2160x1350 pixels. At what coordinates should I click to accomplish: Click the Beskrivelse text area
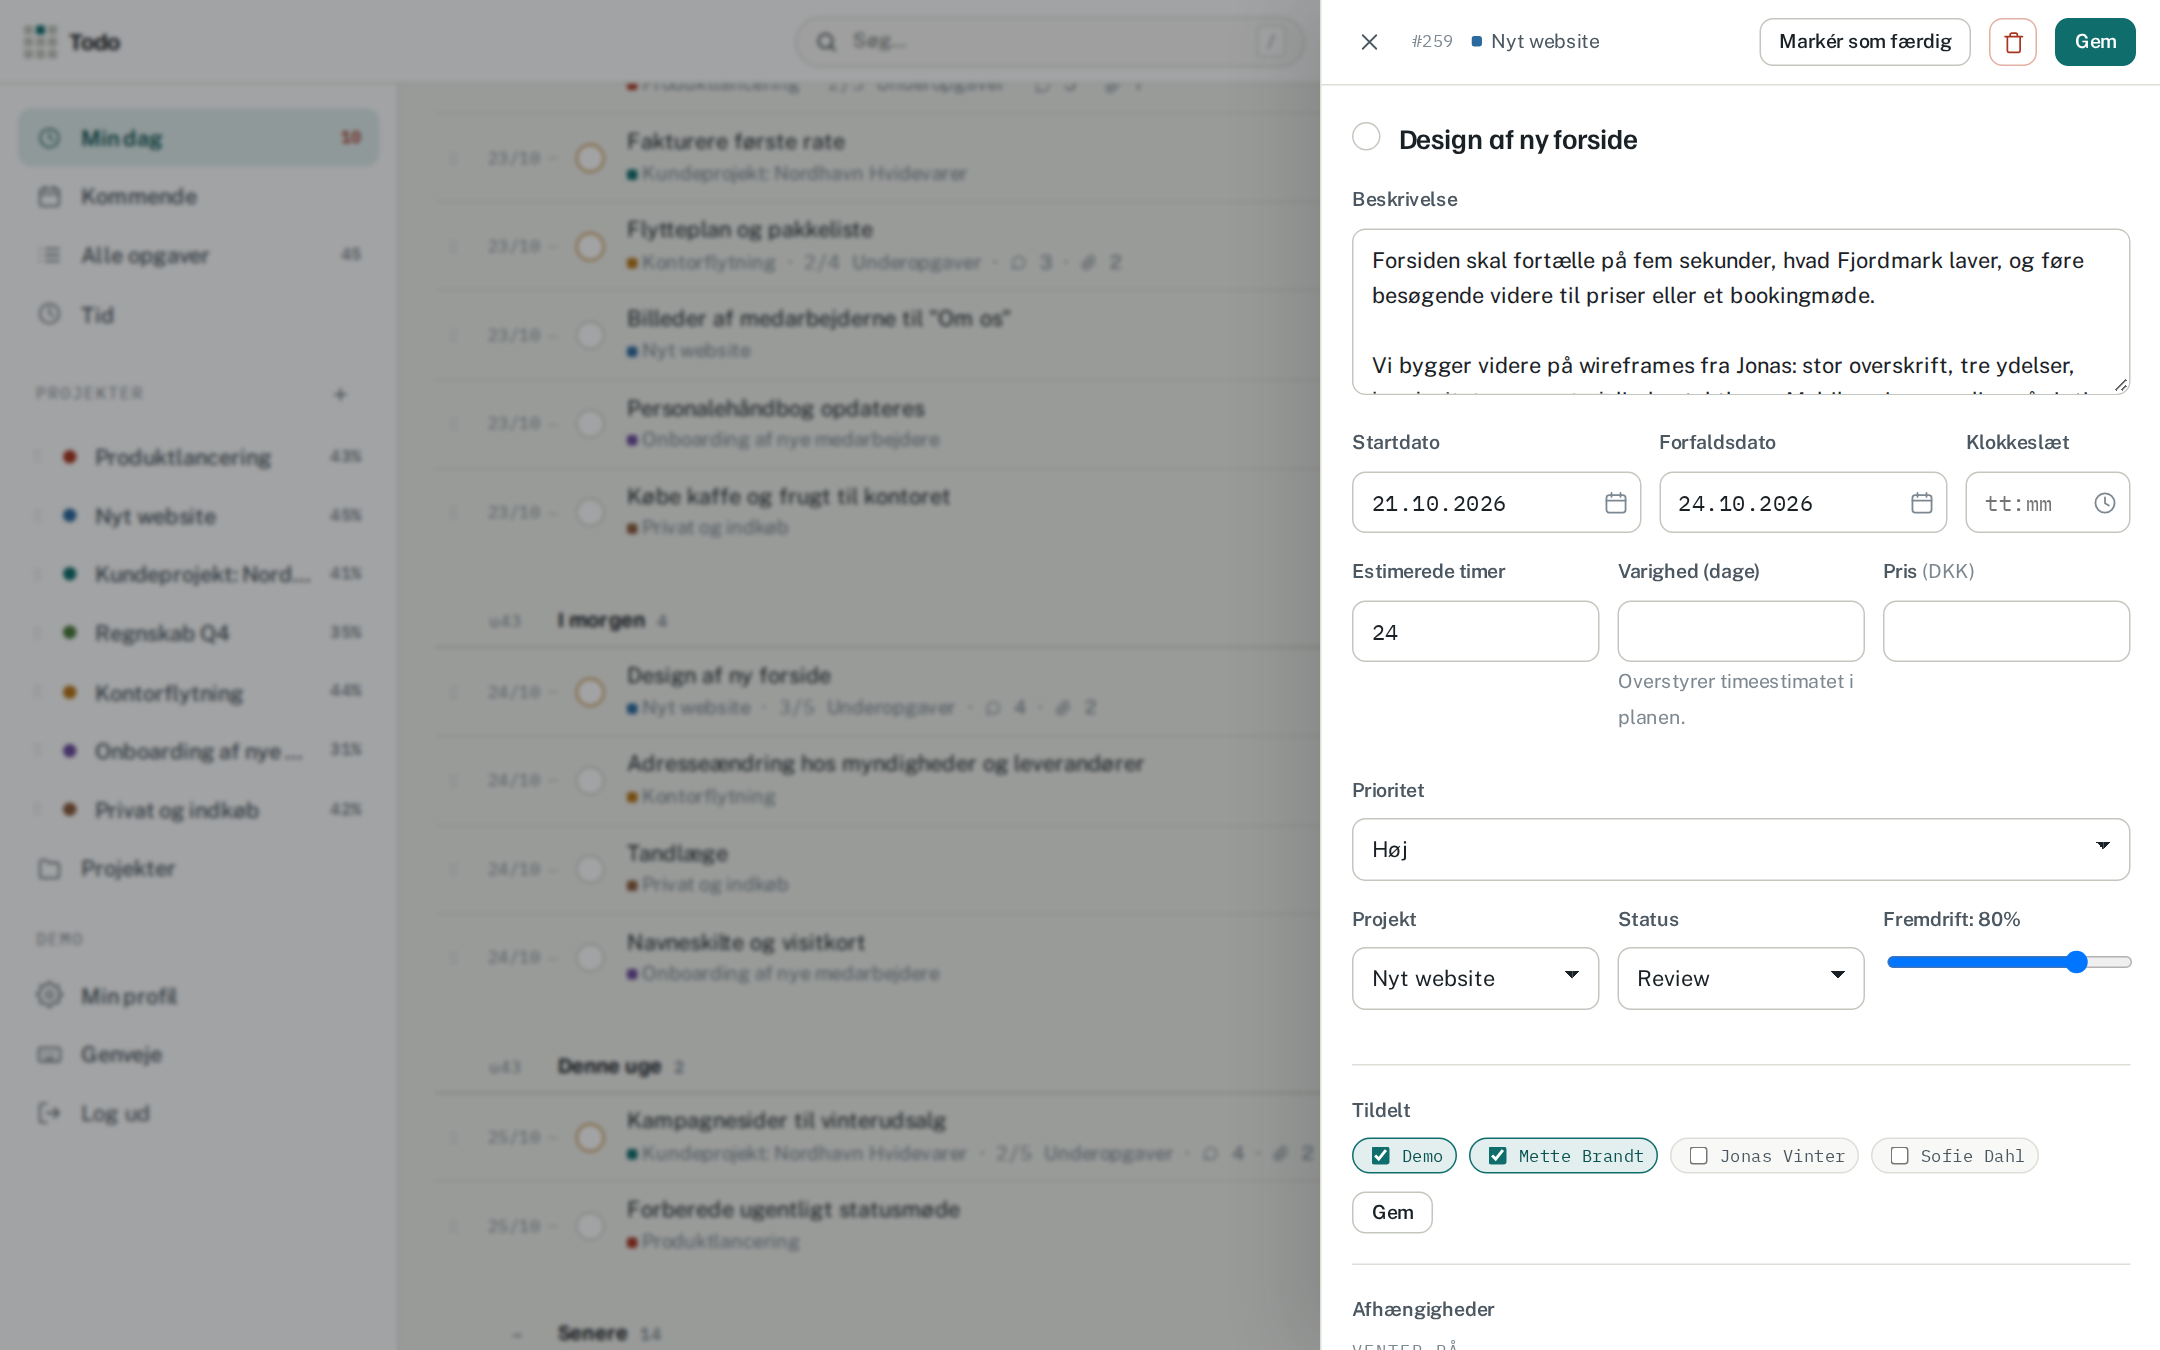coord(1740,312)
